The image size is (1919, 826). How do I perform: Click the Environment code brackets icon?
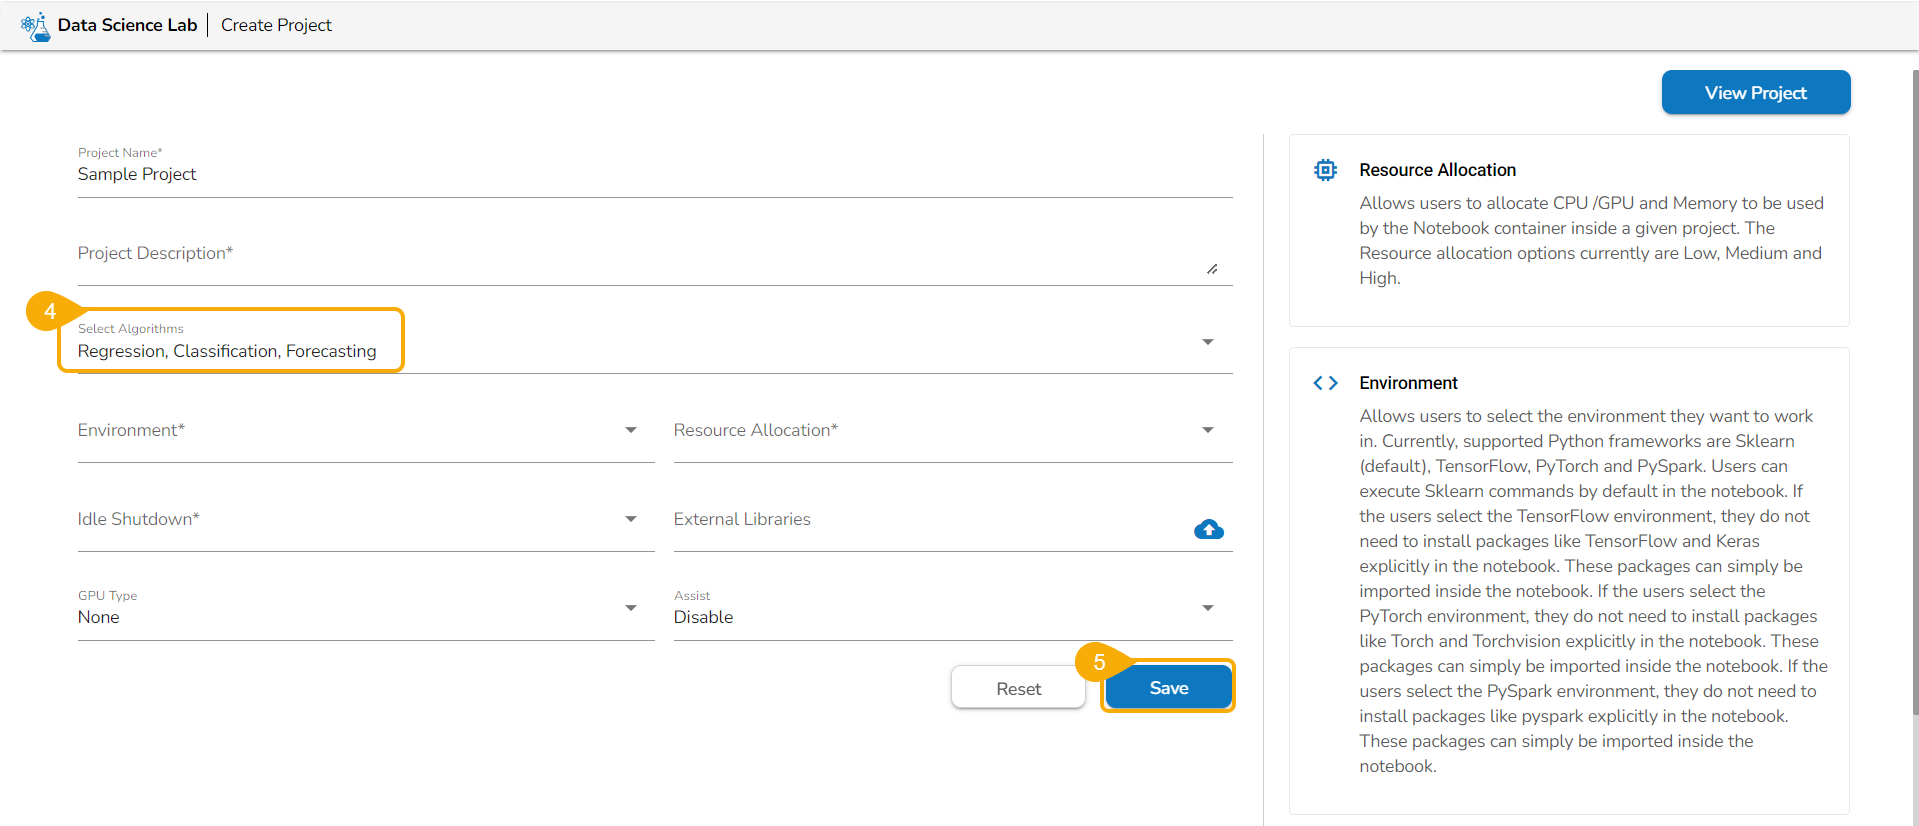click(1325, 383)
